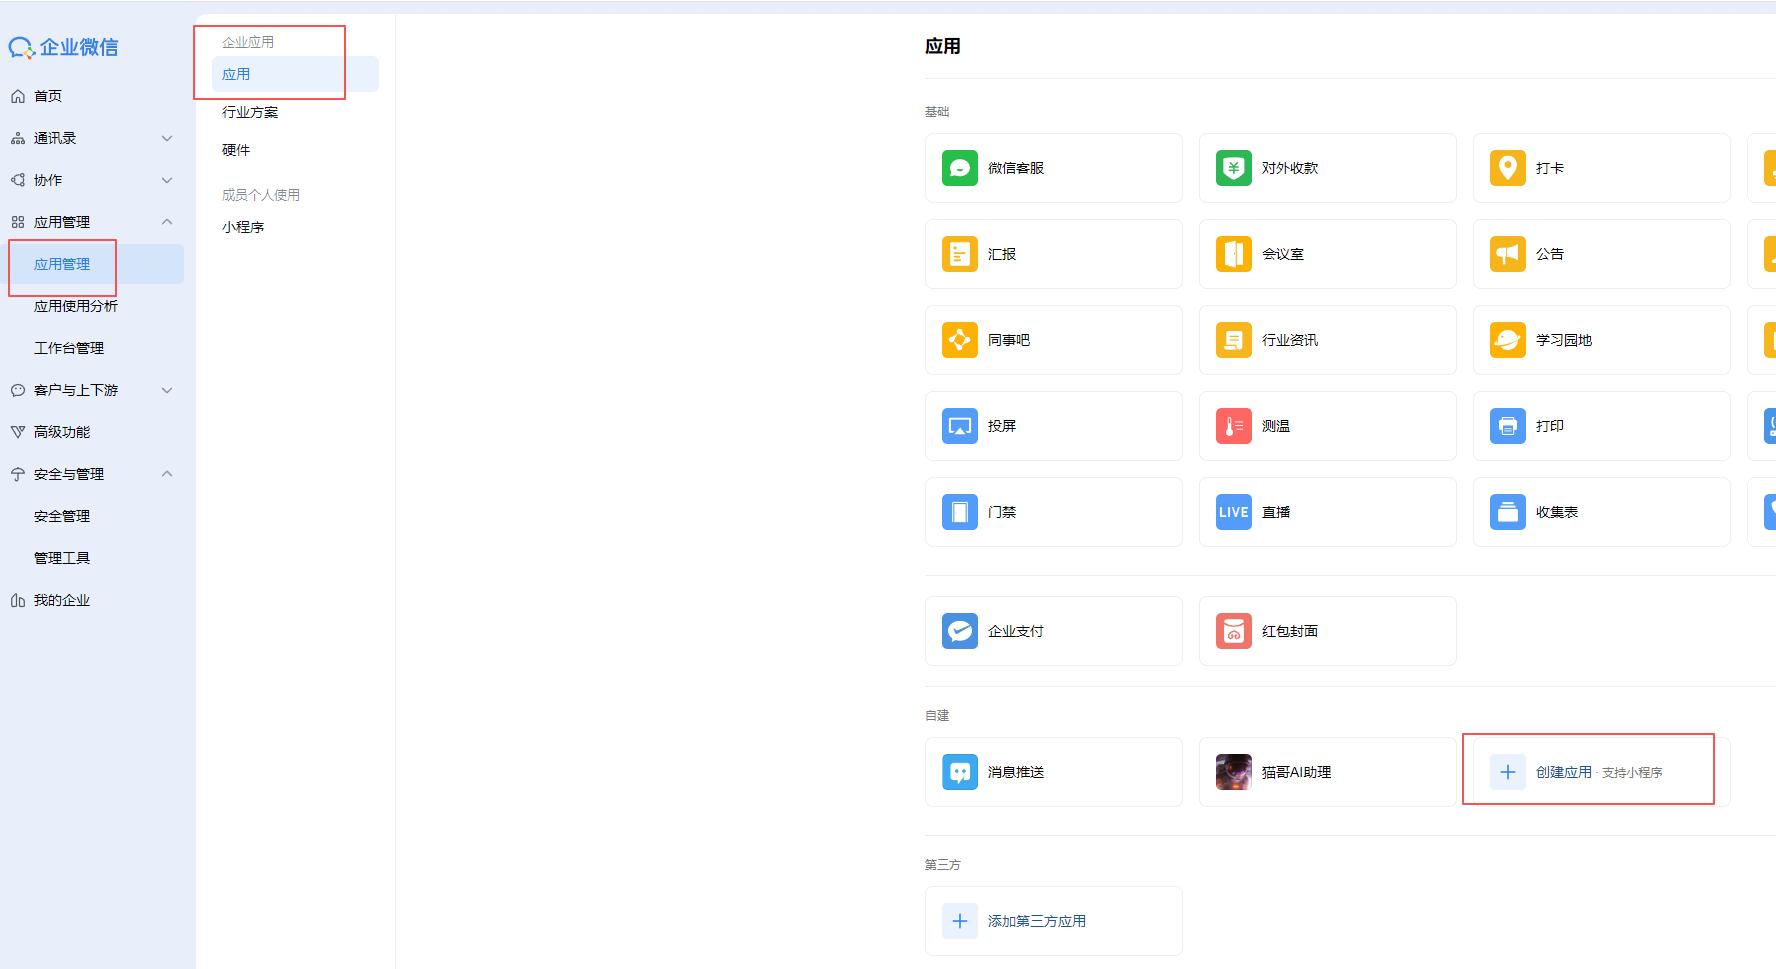
Task: Open the 消息推送 self-built app icon
Action: pyautogui.click(x=959, y=772)
